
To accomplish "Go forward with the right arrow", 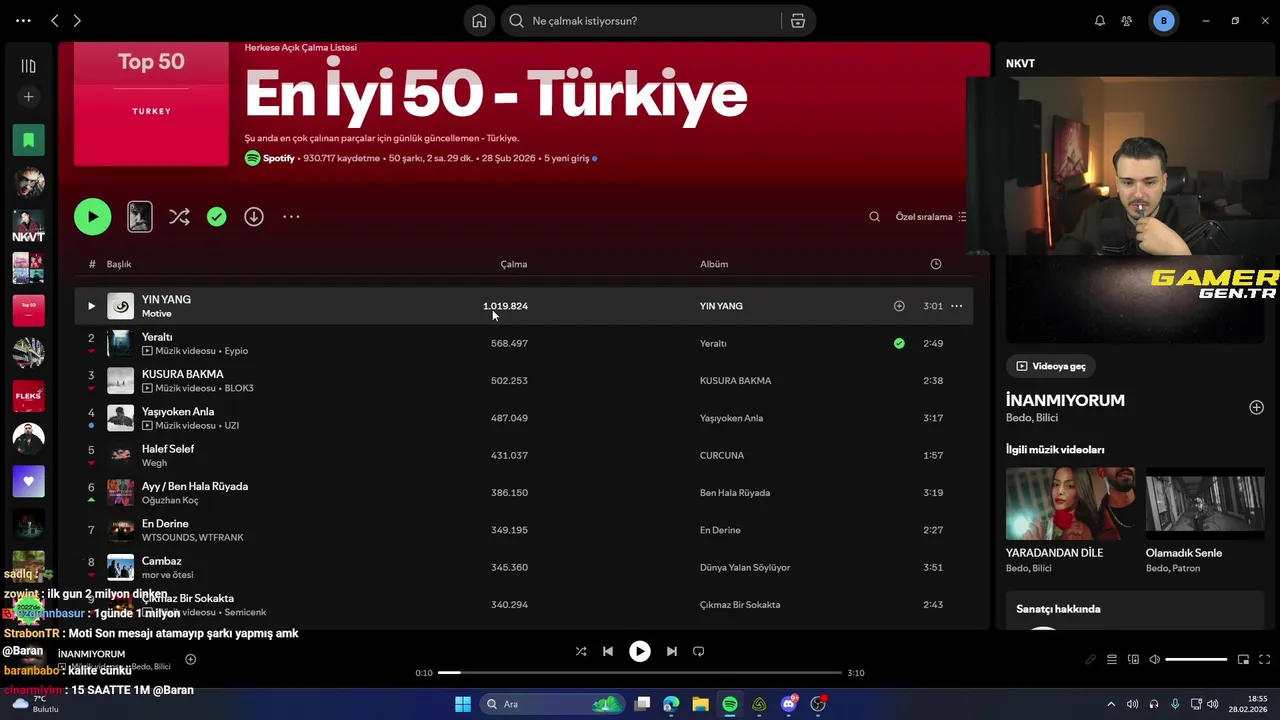I will [77, 21].
